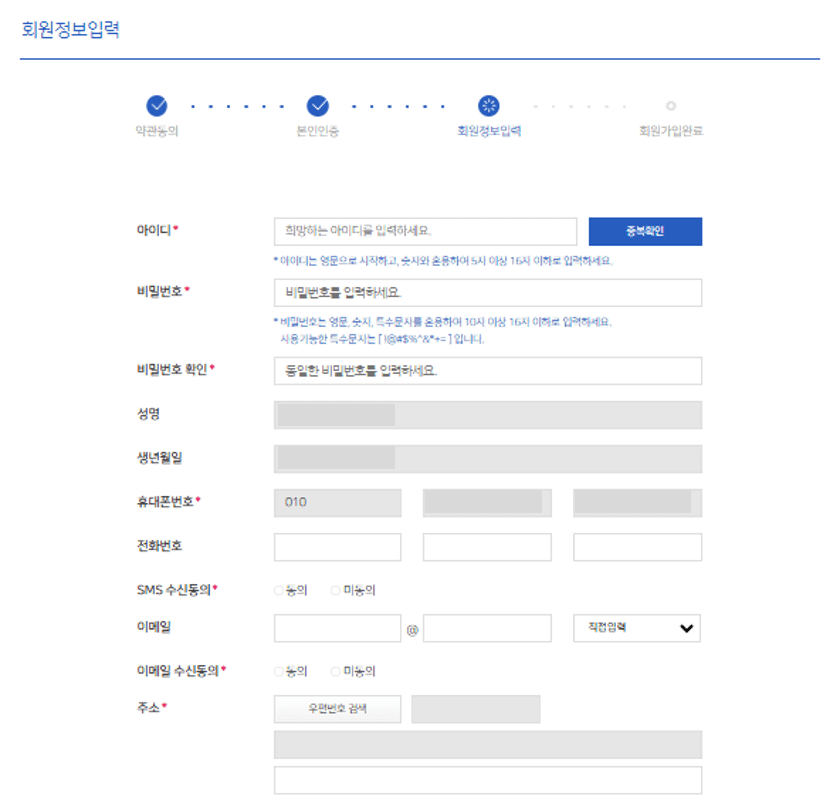The image size is (840, 803).
Task: Click the 중복확인 button
Action: 645,231
